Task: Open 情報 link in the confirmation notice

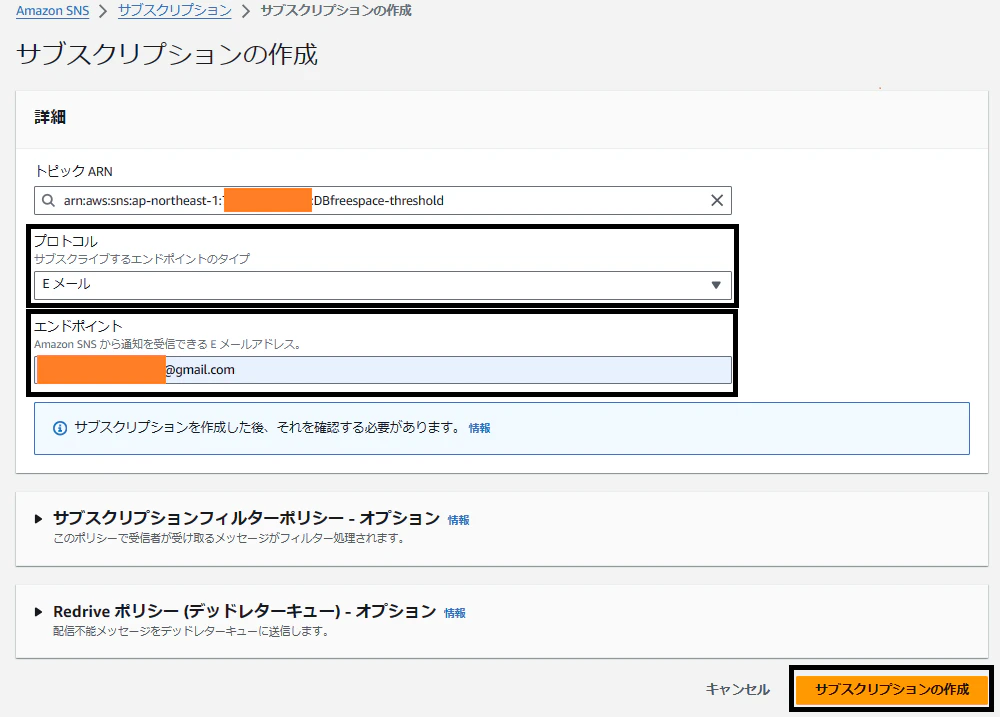Action: tap(479, 428)
